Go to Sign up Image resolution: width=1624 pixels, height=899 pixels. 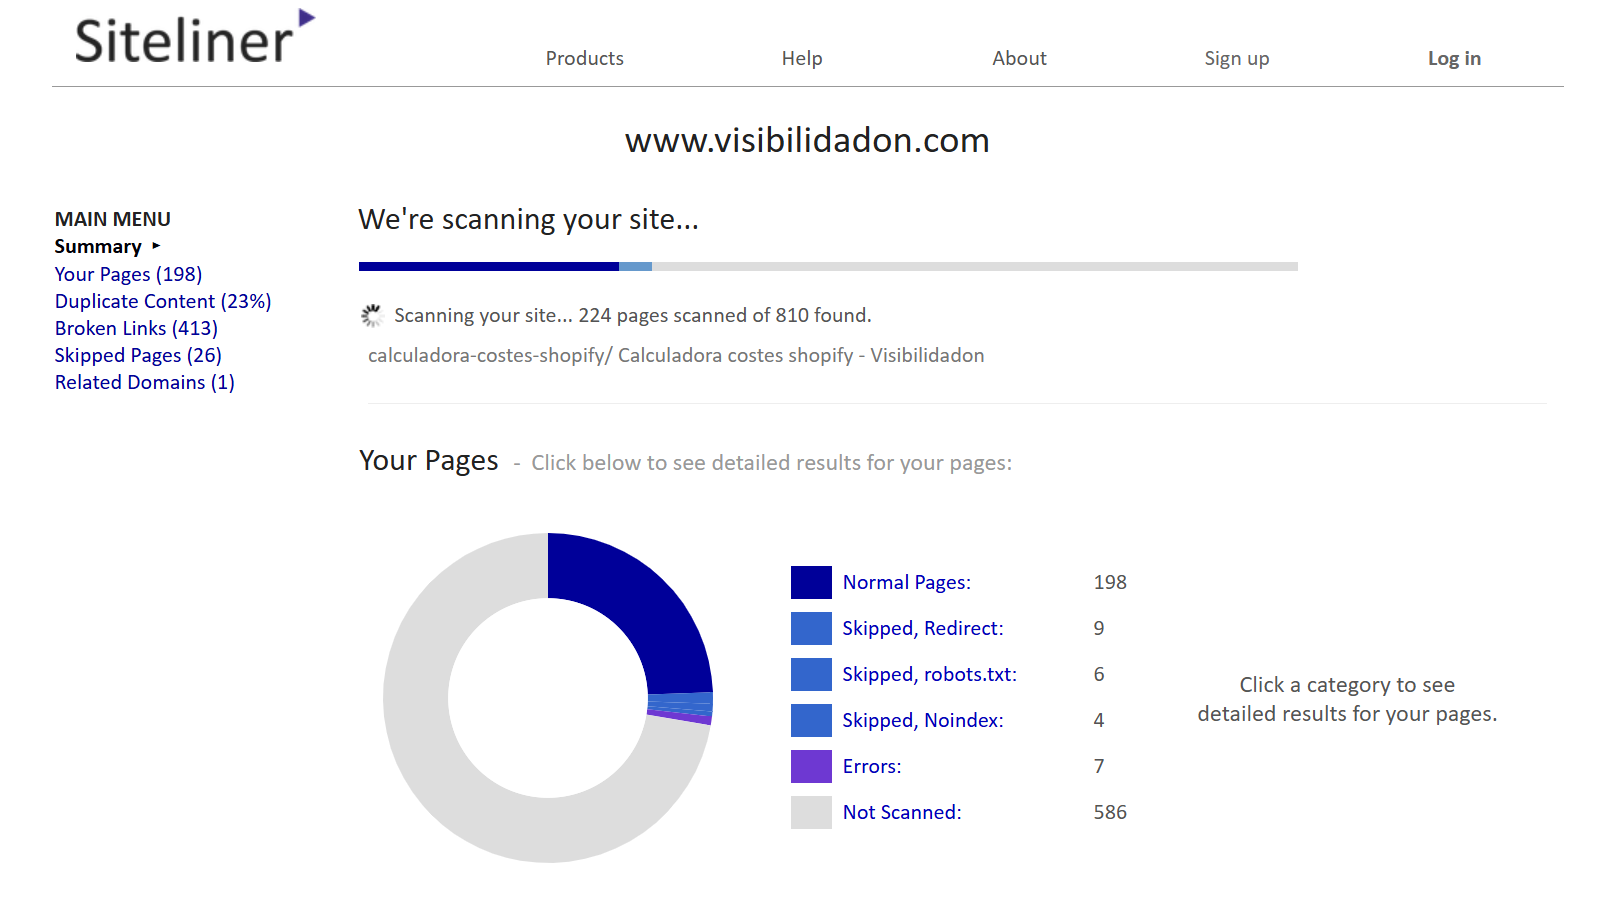click(x=1237, y=58)
